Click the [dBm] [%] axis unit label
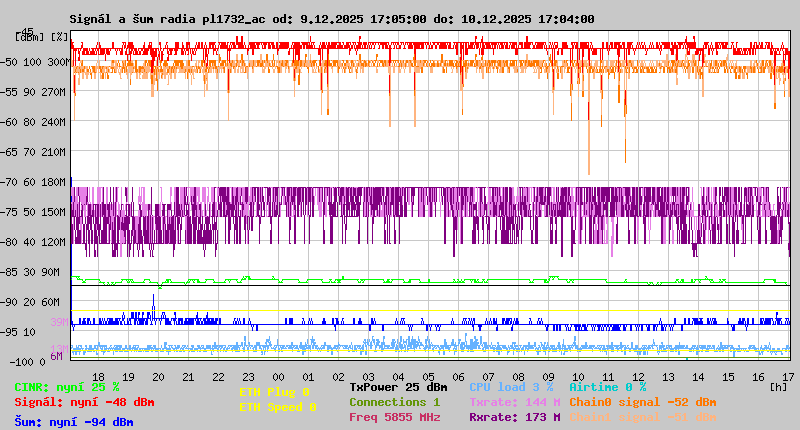The width and height of the screenshot is (800, 430). point(42,36)
